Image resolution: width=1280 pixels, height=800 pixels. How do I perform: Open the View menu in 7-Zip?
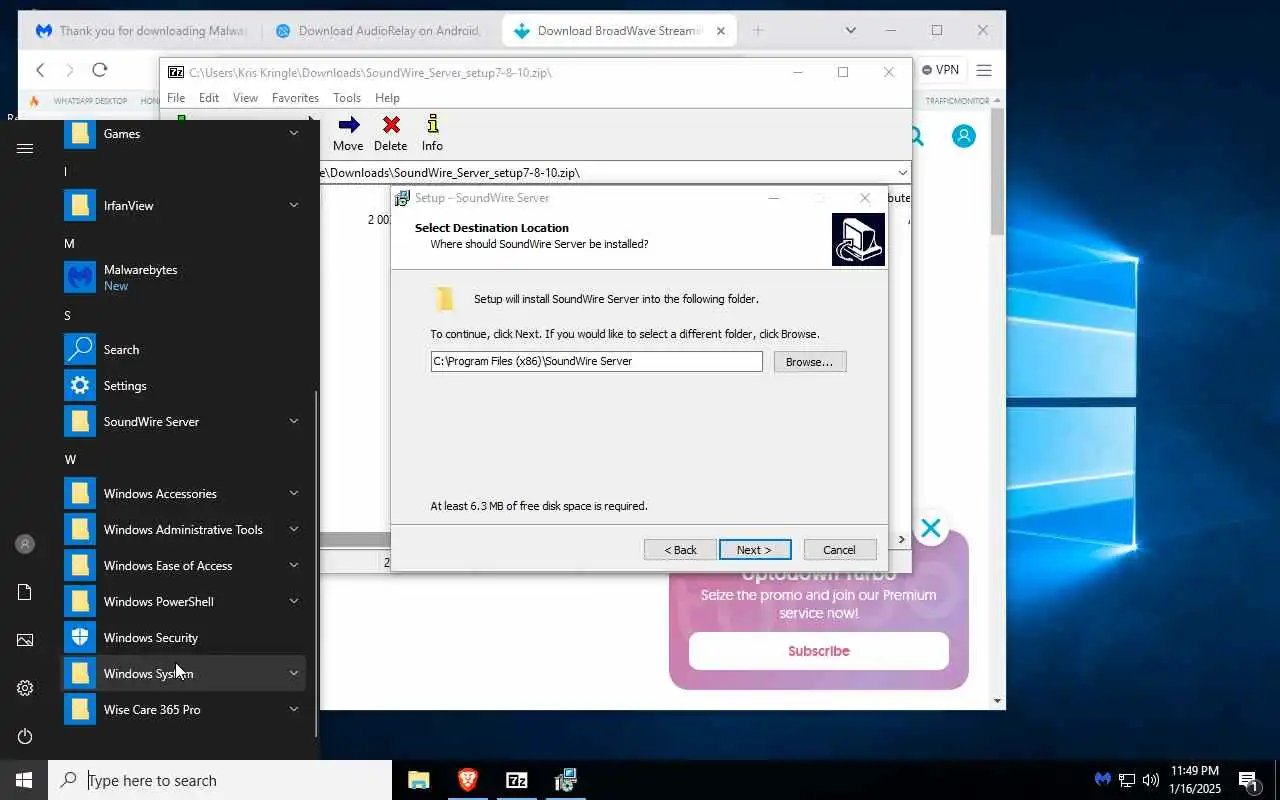click(245, 98)
